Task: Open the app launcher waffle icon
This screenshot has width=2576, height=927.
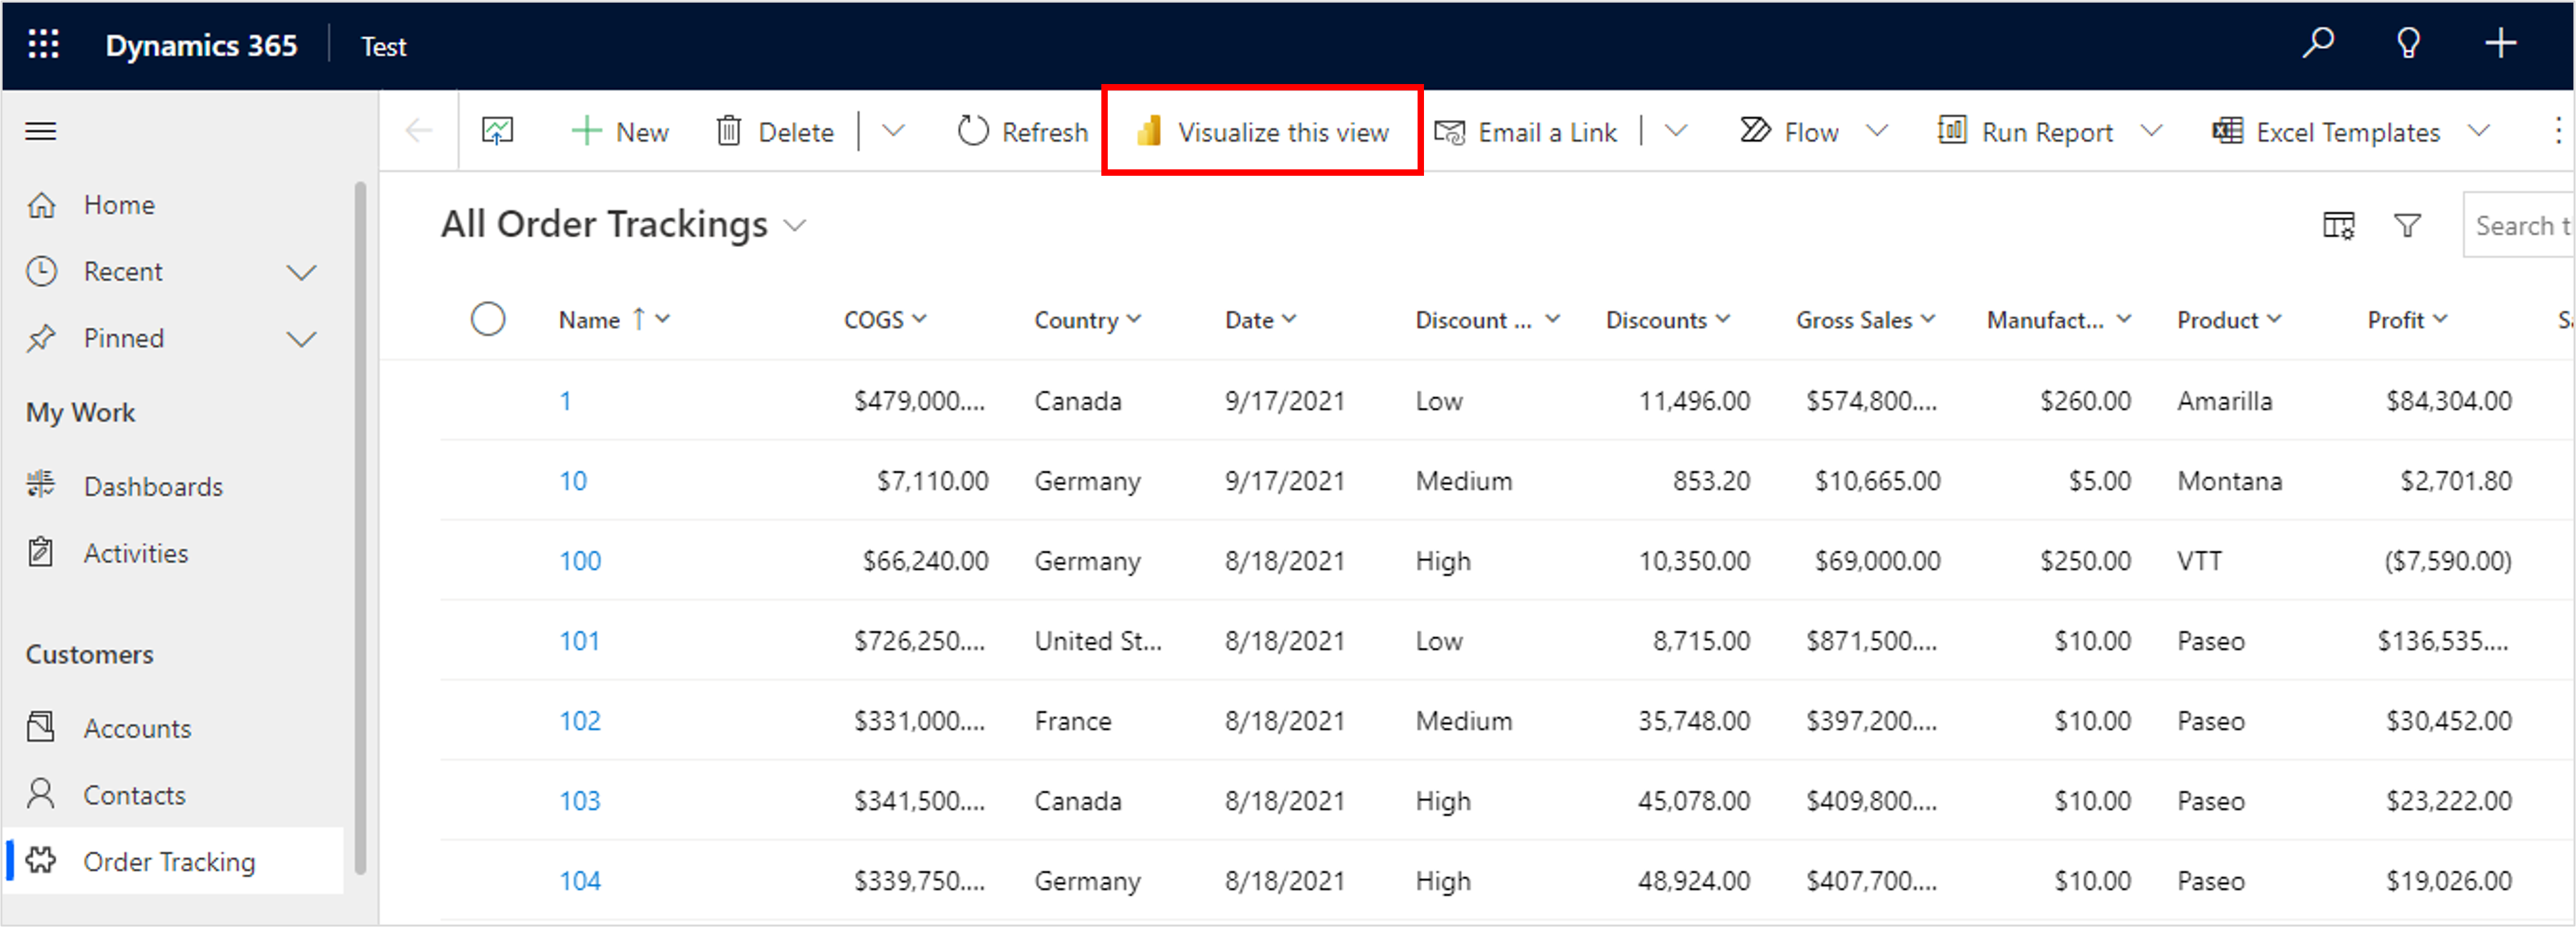Action: [x=43, y=45]
